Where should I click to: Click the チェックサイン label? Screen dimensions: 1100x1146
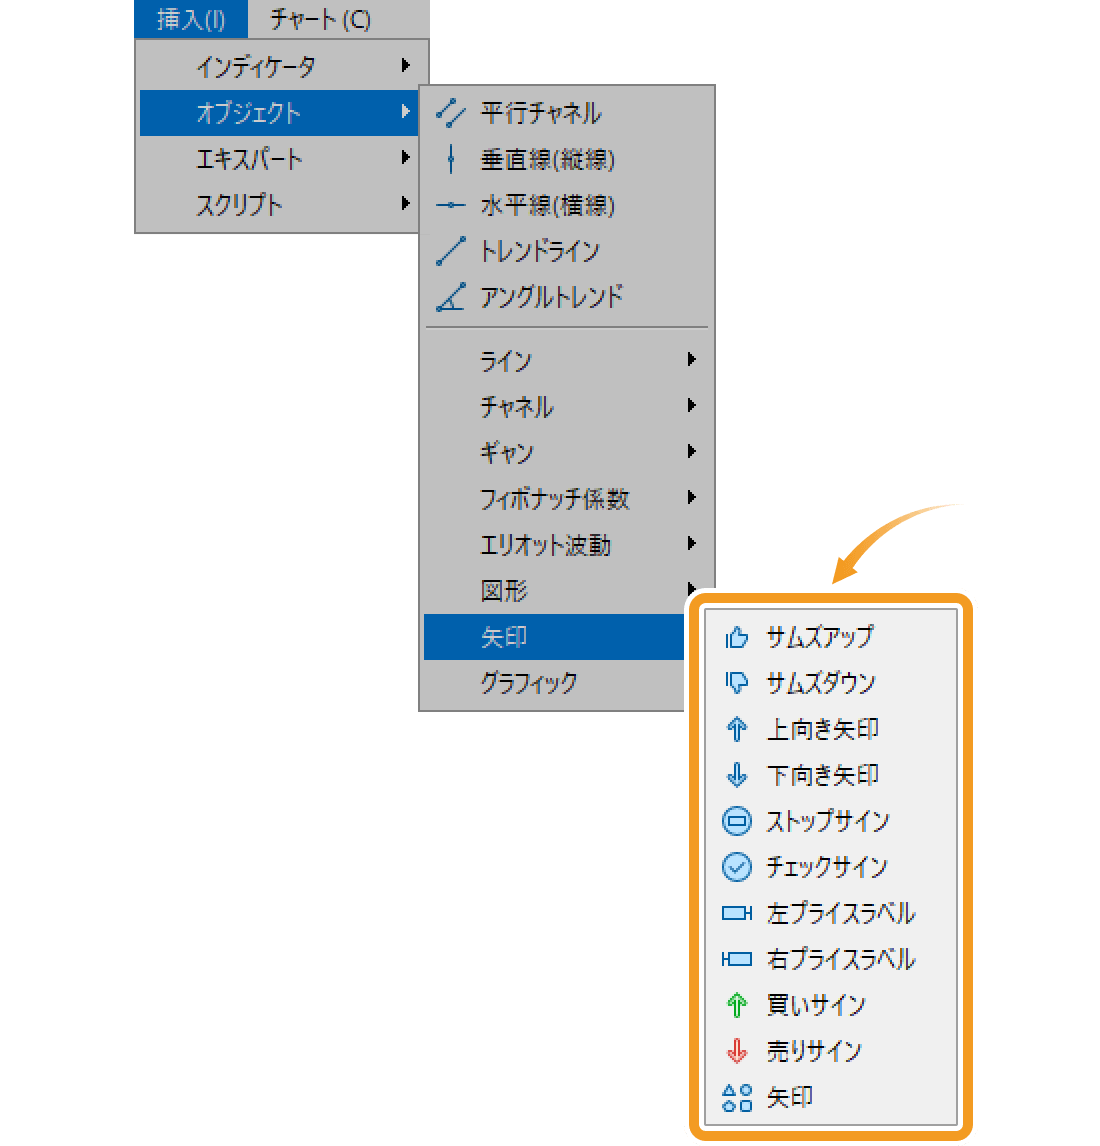[x=827, y=867]
